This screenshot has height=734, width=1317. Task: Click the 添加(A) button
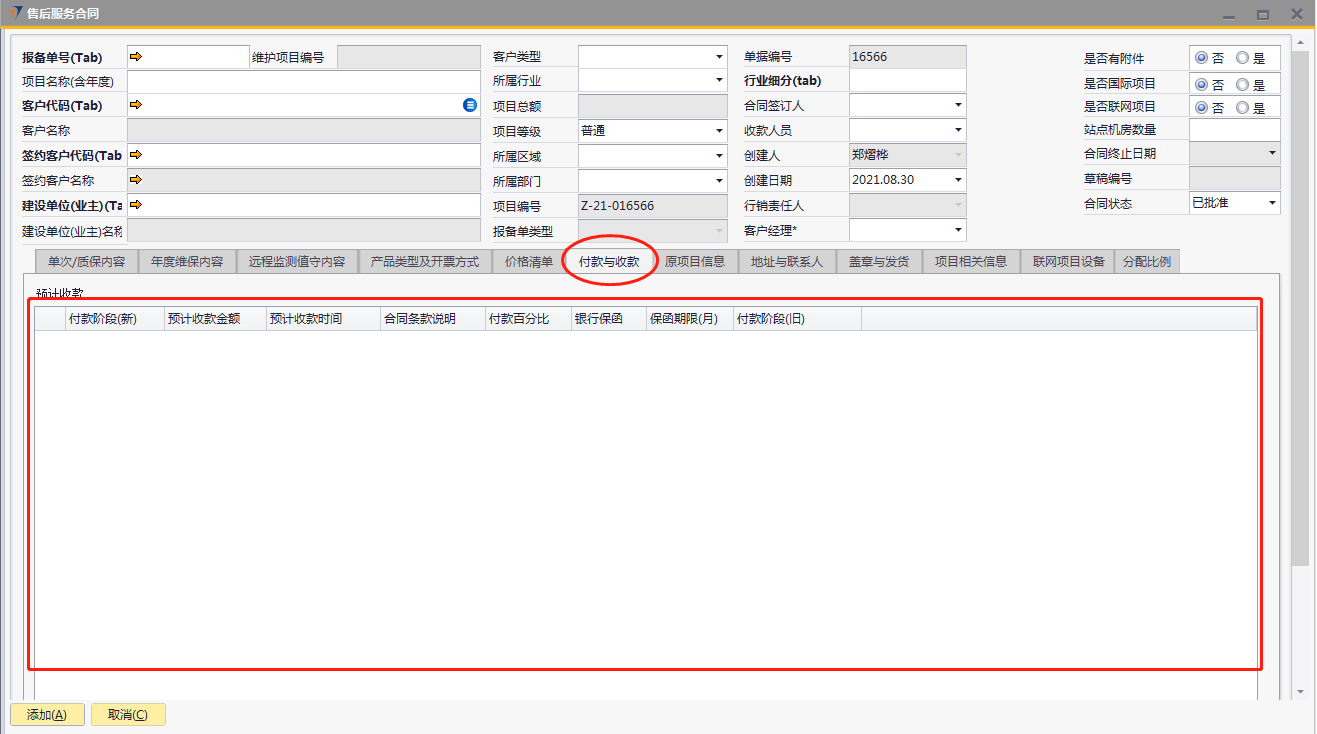coord(47,714)
